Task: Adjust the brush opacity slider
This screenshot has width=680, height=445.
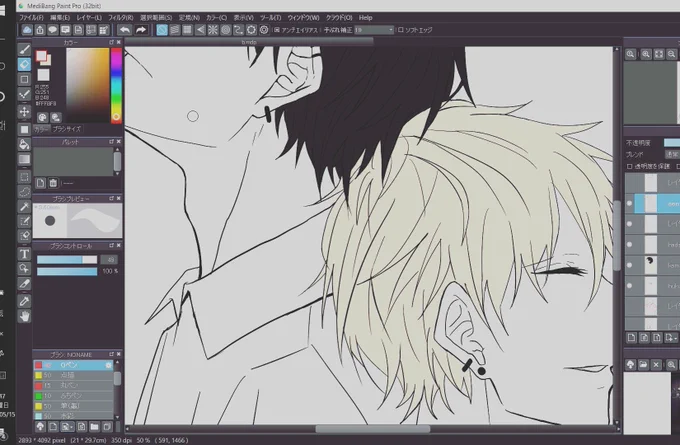Action: click(67, 272)
